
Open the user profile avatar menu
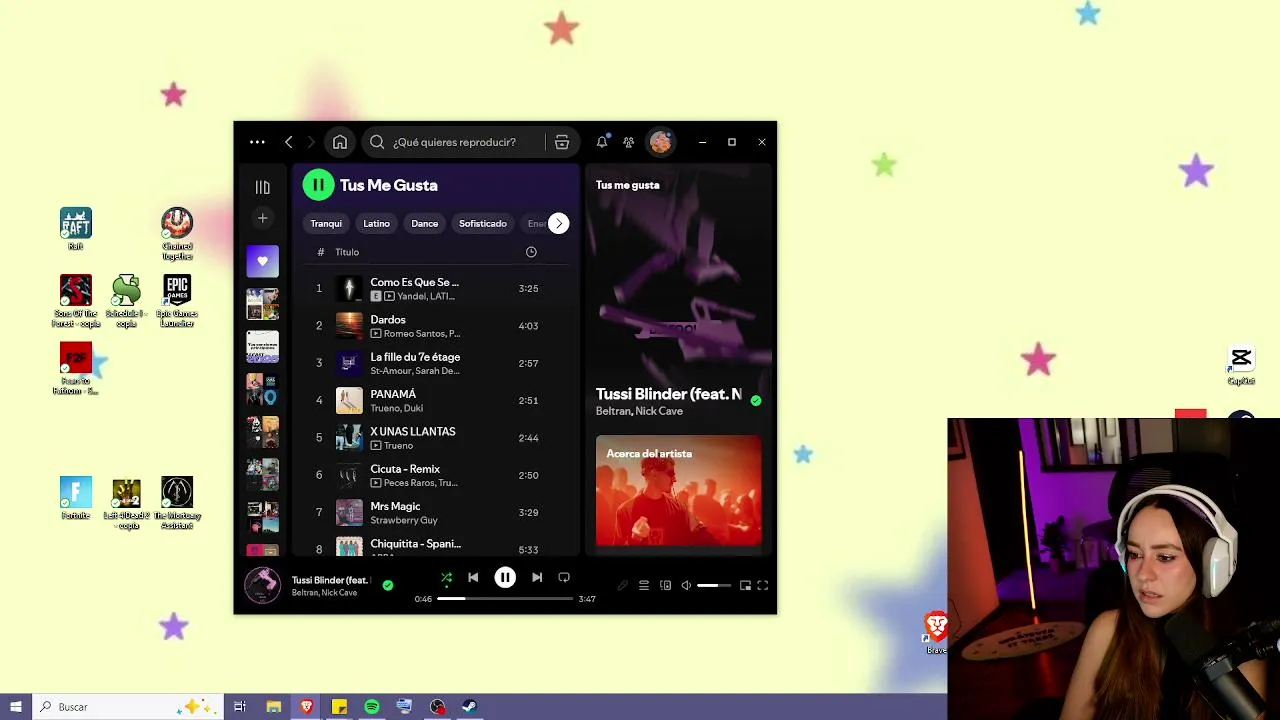(x=660, y=142)
